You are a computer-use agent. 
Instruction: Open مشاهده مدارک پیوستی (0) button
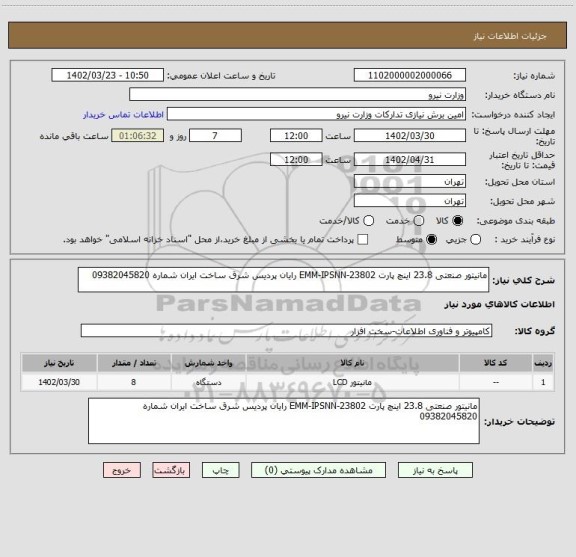(318, 470)
